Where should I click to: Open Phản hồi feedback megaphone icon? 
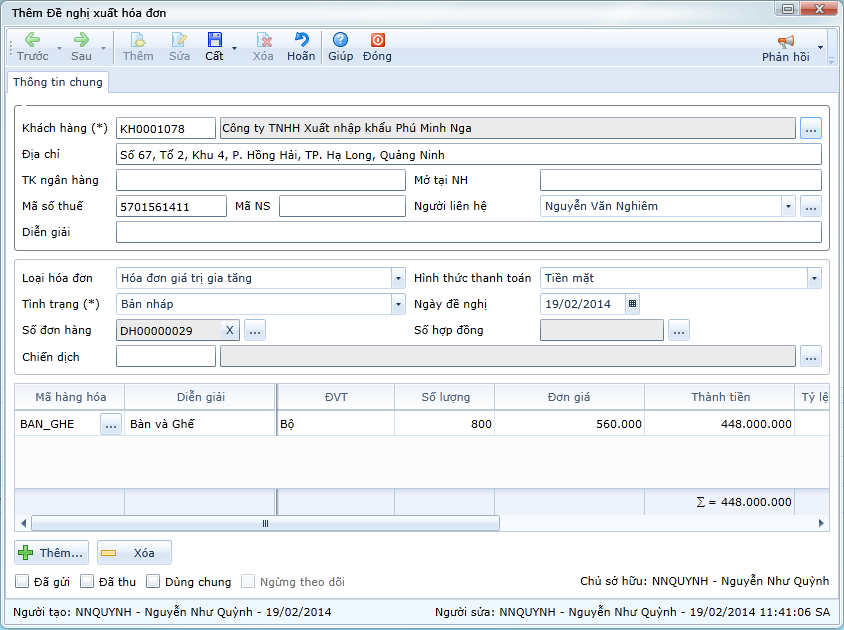pyautogui.click(x=785, y=42)
